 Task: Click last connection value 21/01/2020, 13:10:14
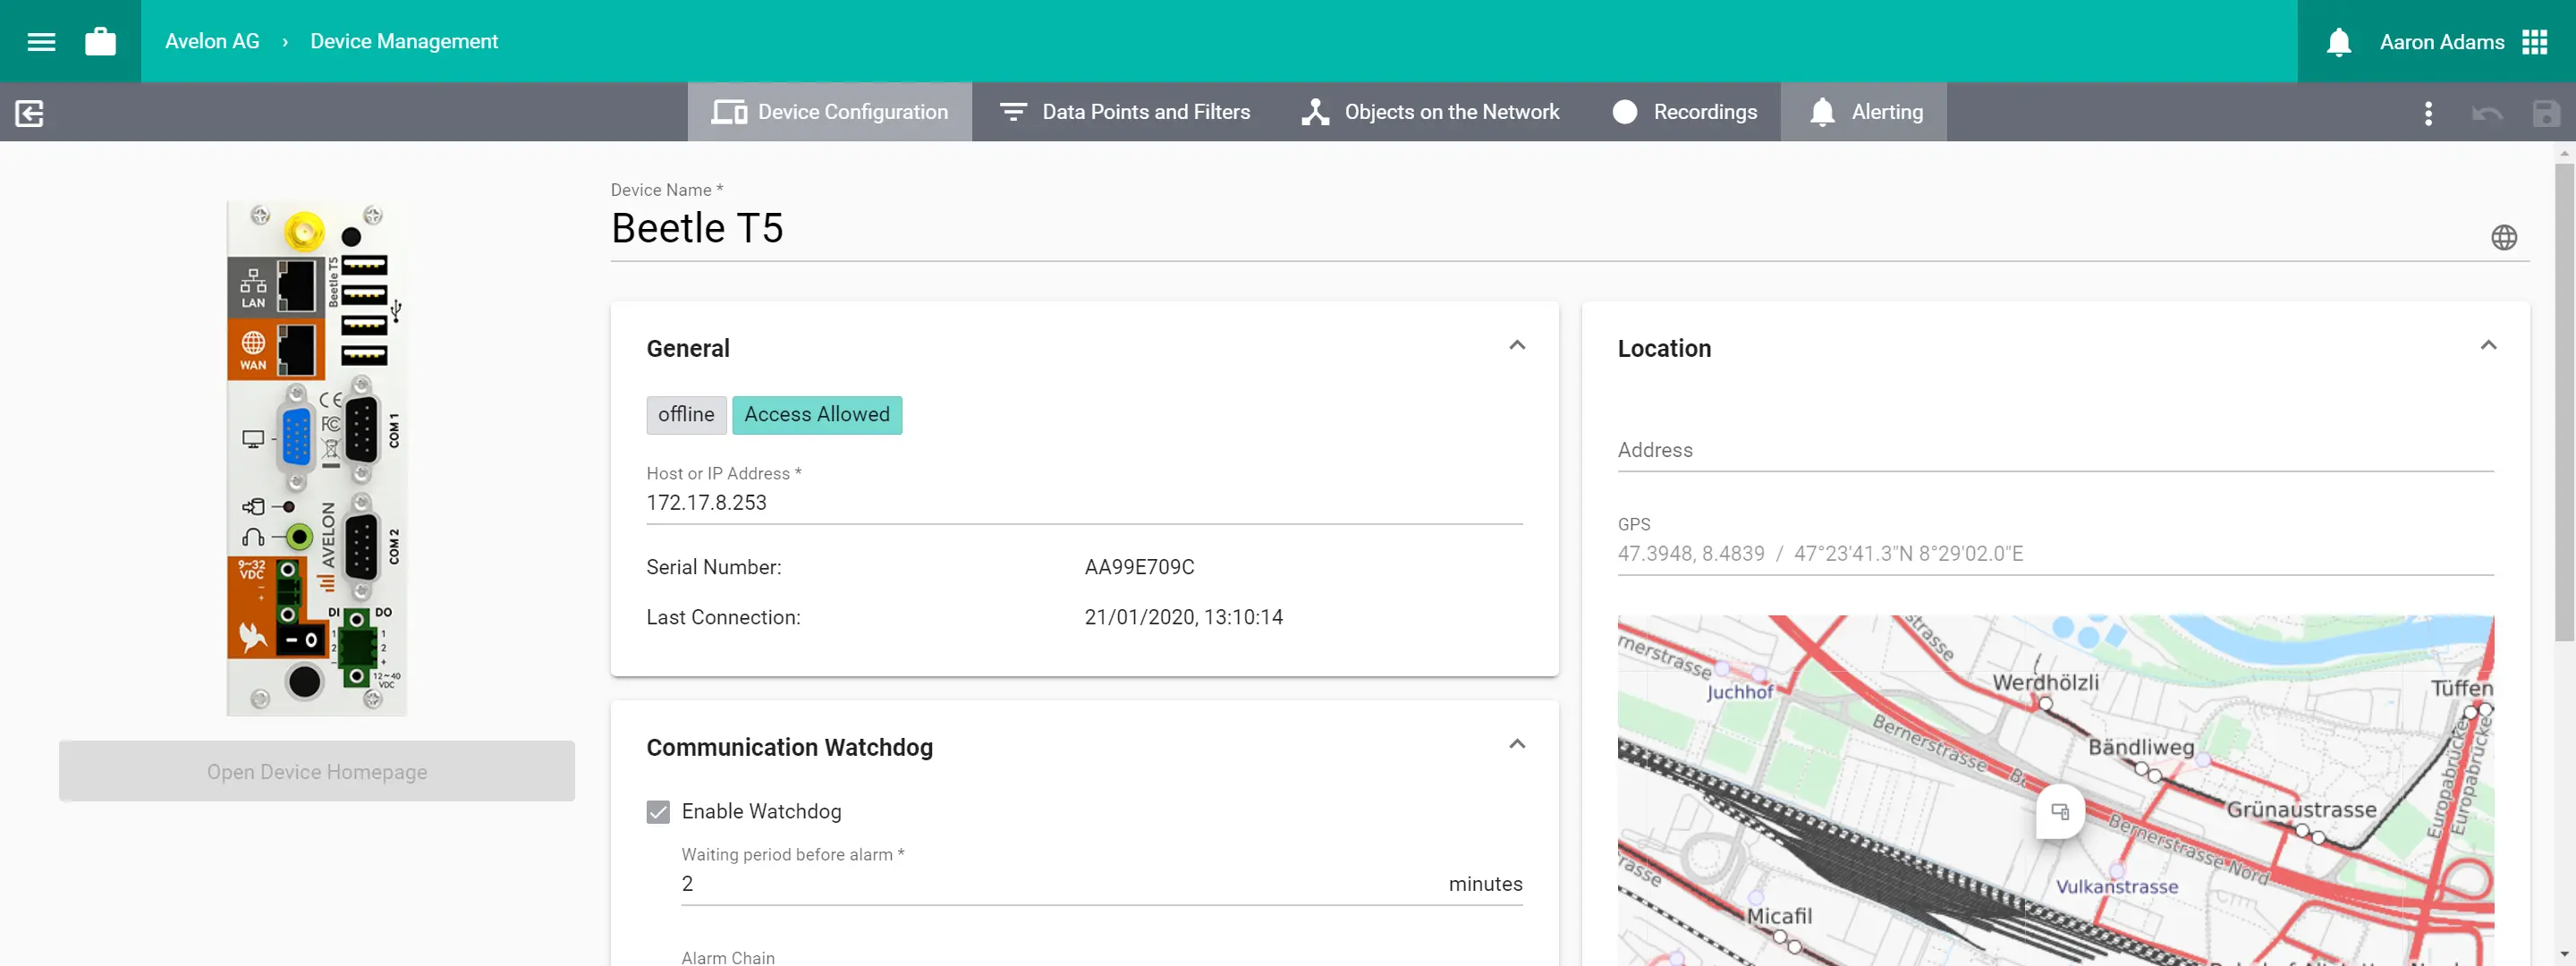pos(1183,617)
